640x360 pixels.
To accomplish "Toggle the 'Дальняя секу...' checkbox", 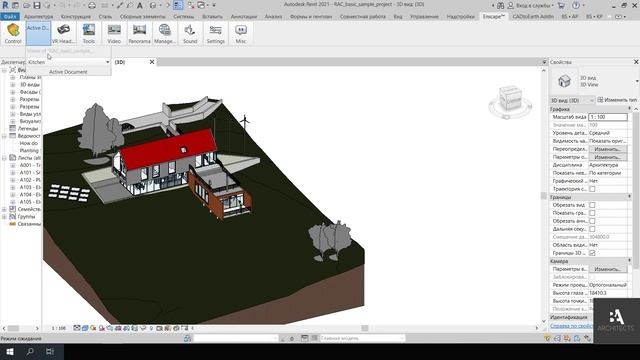I will click(x=592, y=229).
